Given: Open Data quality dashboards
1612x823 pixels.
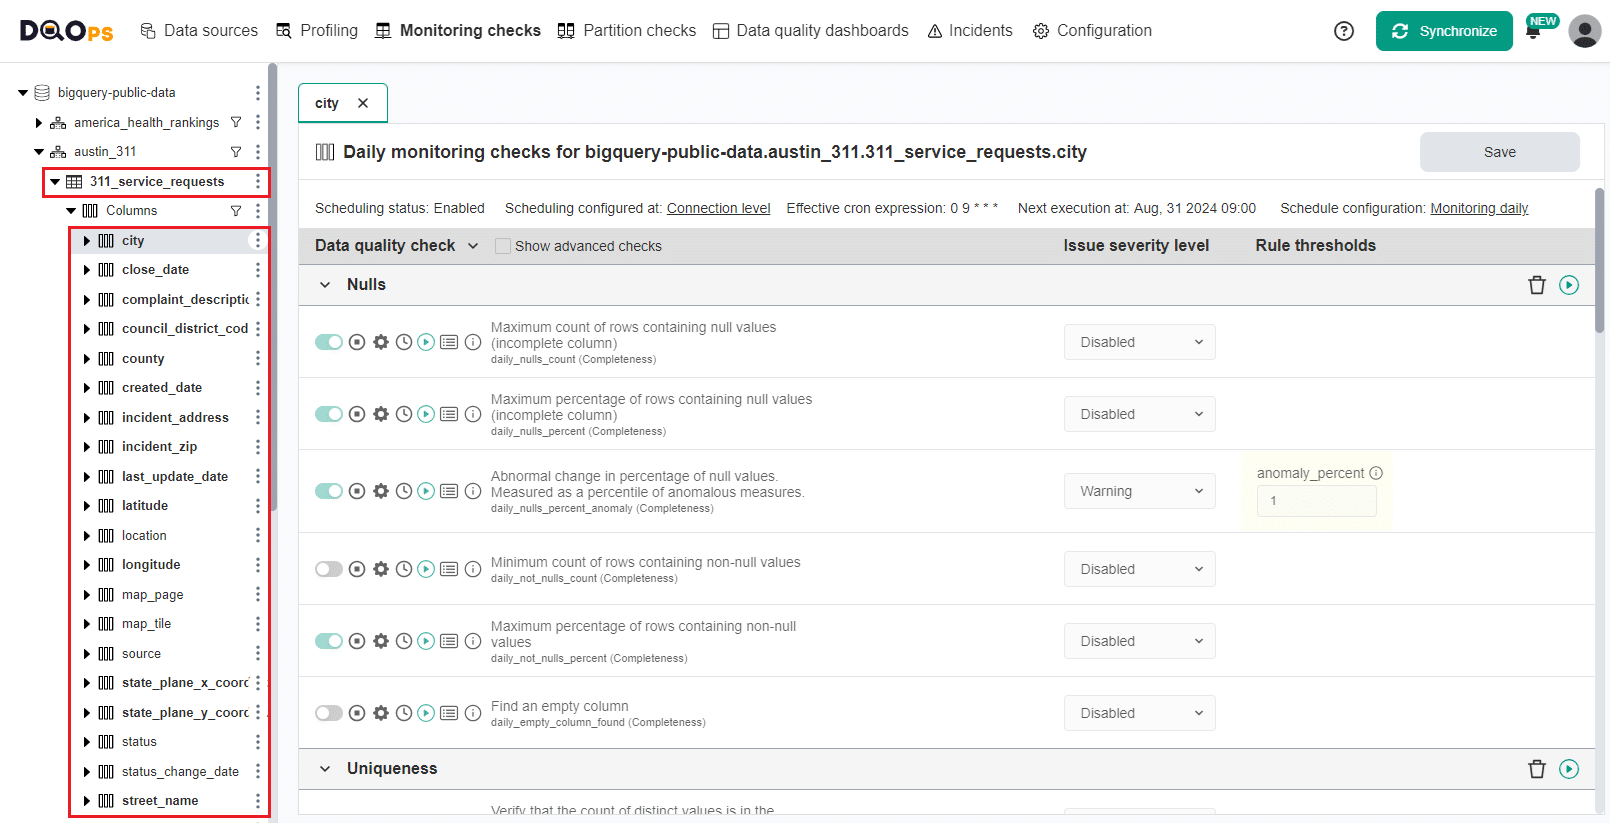Looking at the screenshot, I should click(811, 31).
